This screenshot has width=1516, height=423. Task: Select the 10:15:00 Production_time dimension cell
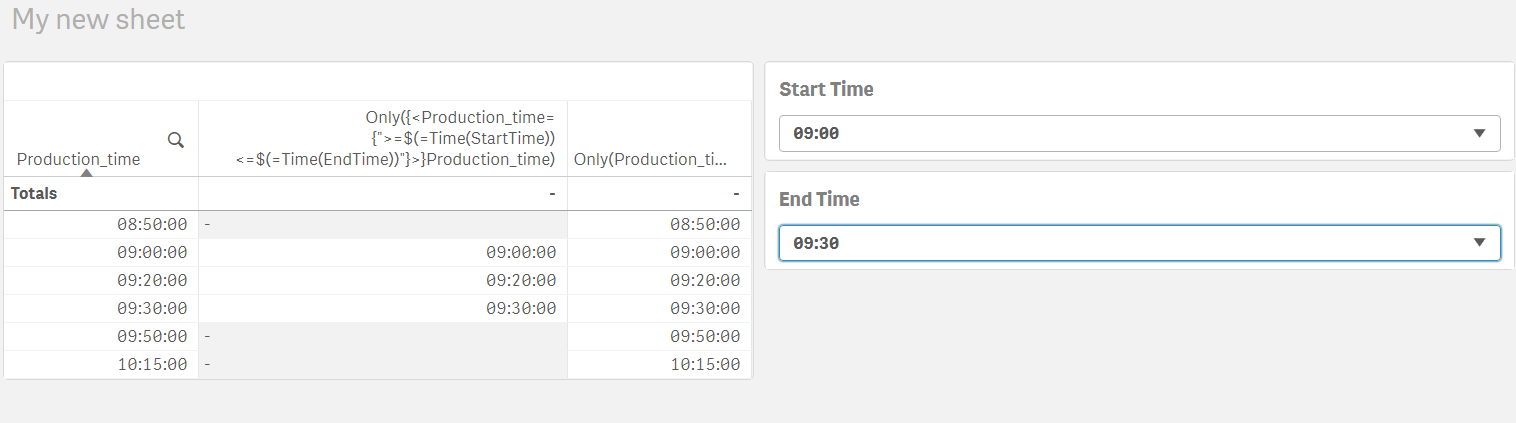152,365
